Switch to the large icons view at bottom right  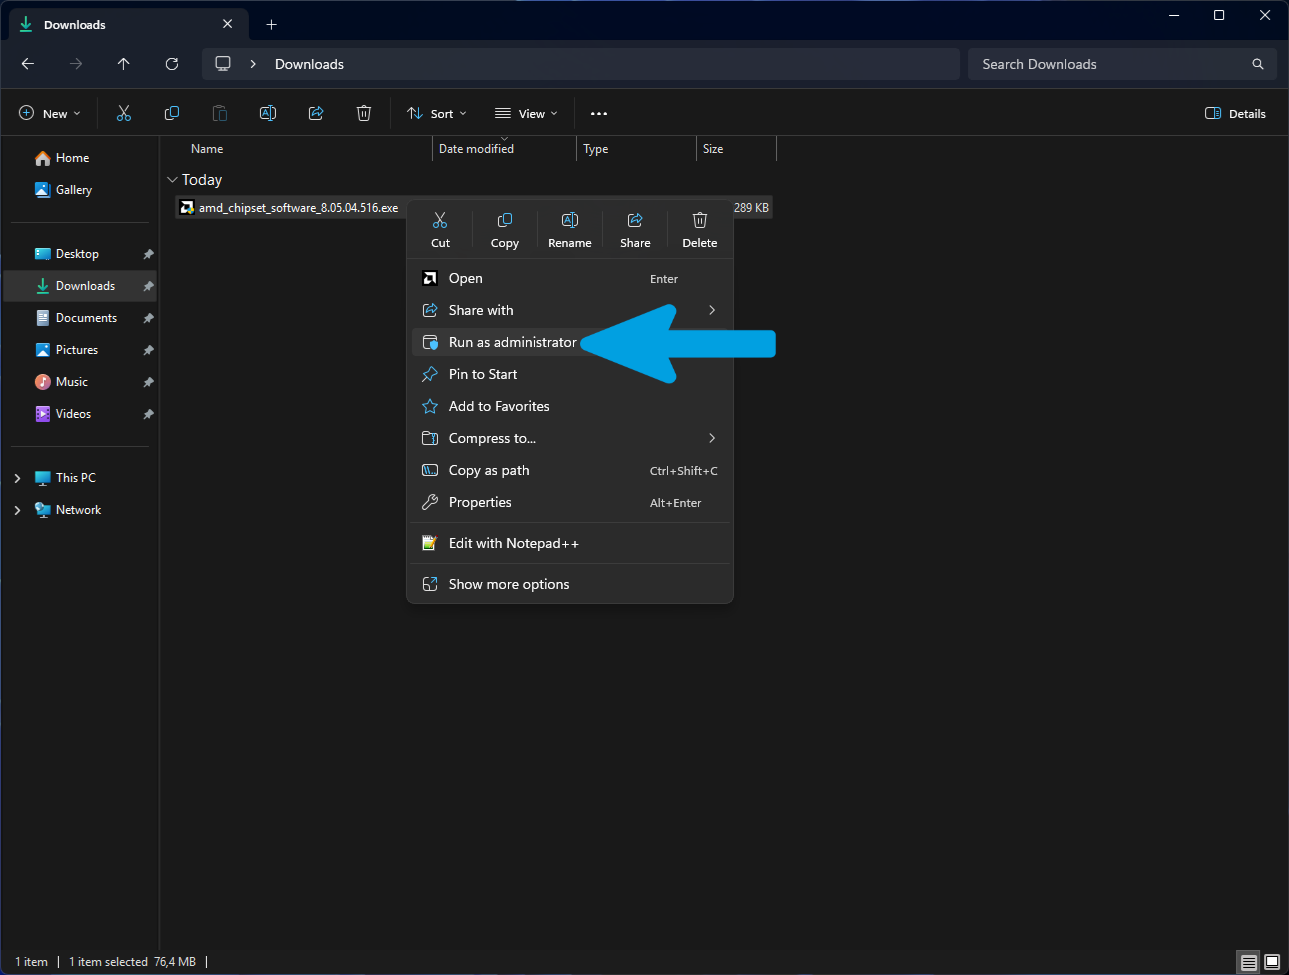pyautogui.click(x=1272, y=962)
